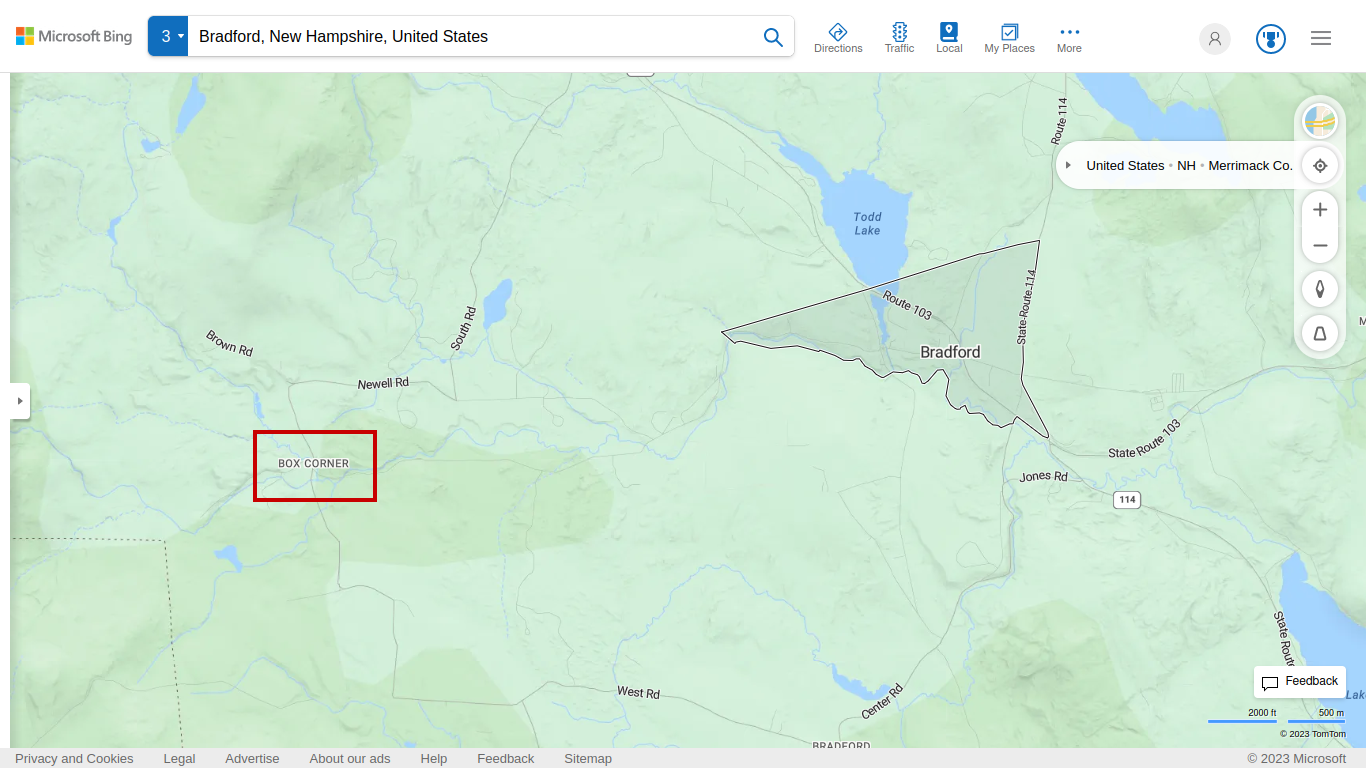Screen dimensions: 1366x768
Task: Click the South Rd label
Action: 461,328
